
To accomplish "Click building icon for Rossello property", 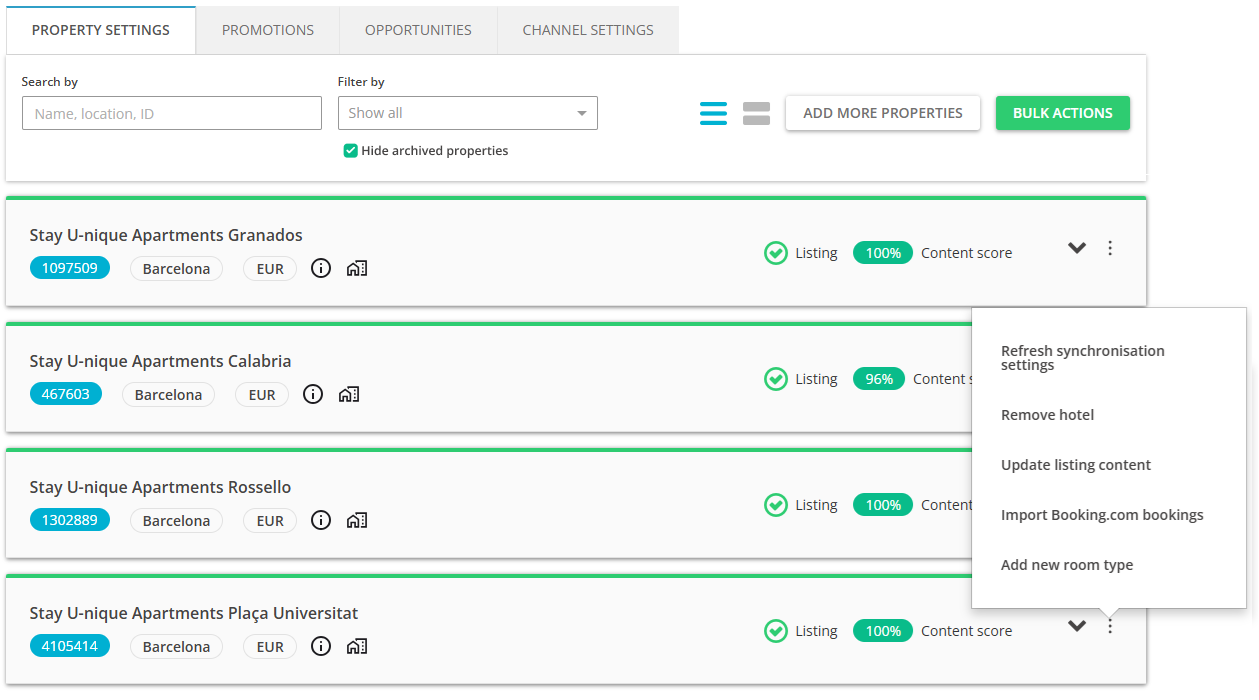I will pyautogui.click(x=357, y=521).
